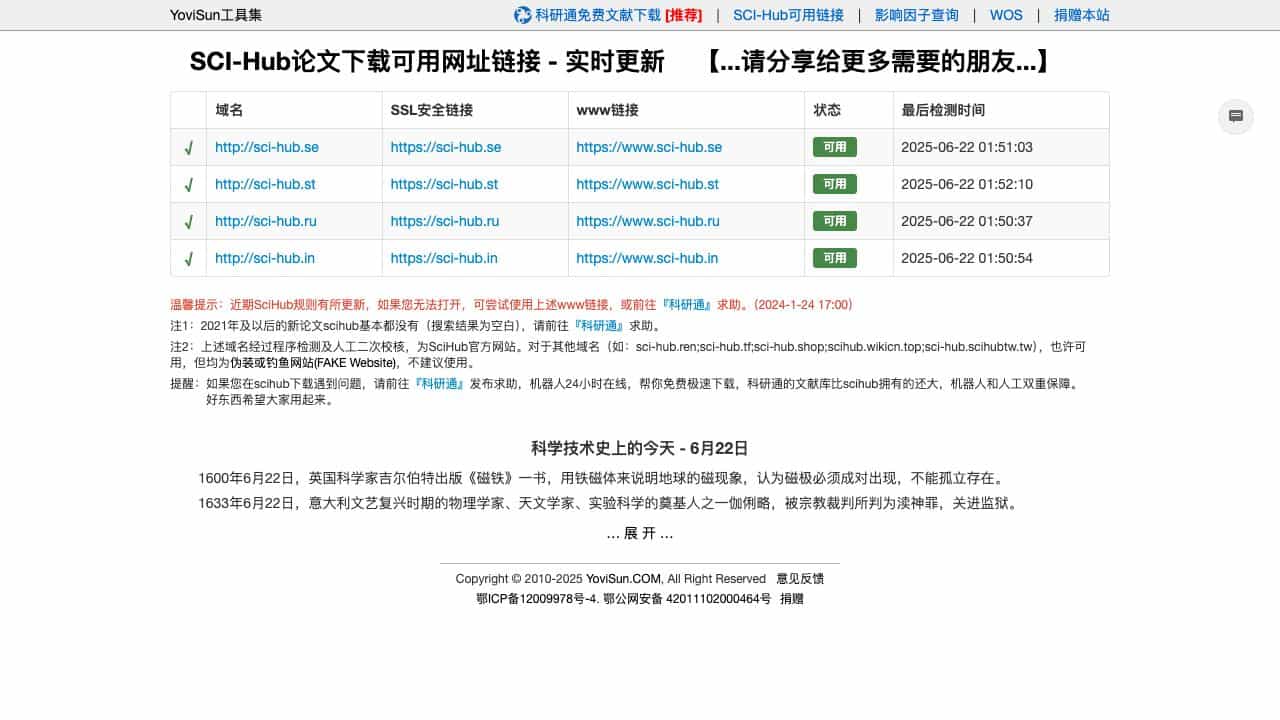Click the green checkmark for sci-hub.in row
The height and width of the screenshot is (720, 1280).
pyautogui.click(x=188, y=259)
